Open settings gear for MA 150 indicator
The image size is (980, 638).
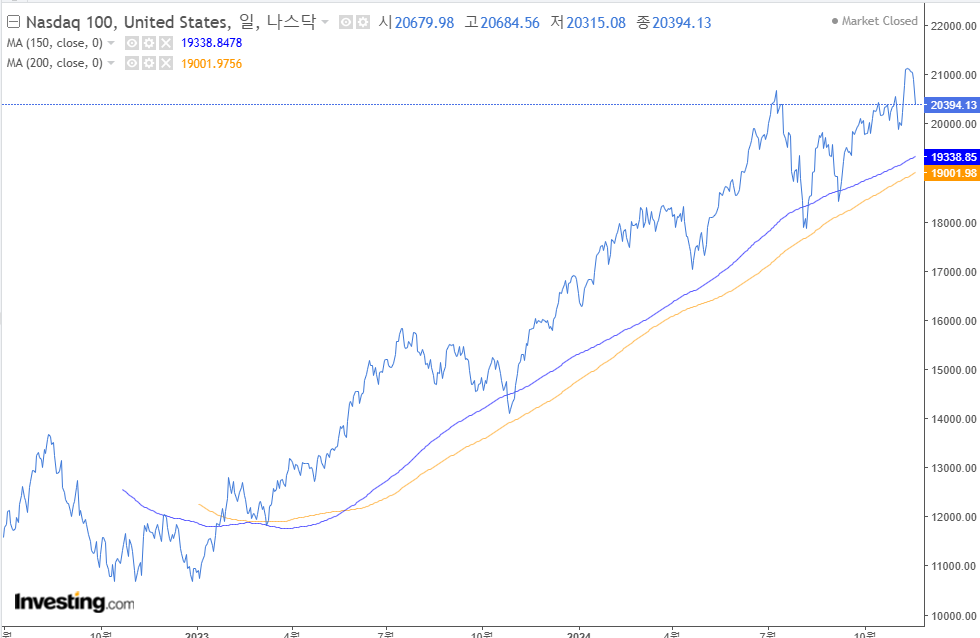pyautogui.click(x=149, y=43)
